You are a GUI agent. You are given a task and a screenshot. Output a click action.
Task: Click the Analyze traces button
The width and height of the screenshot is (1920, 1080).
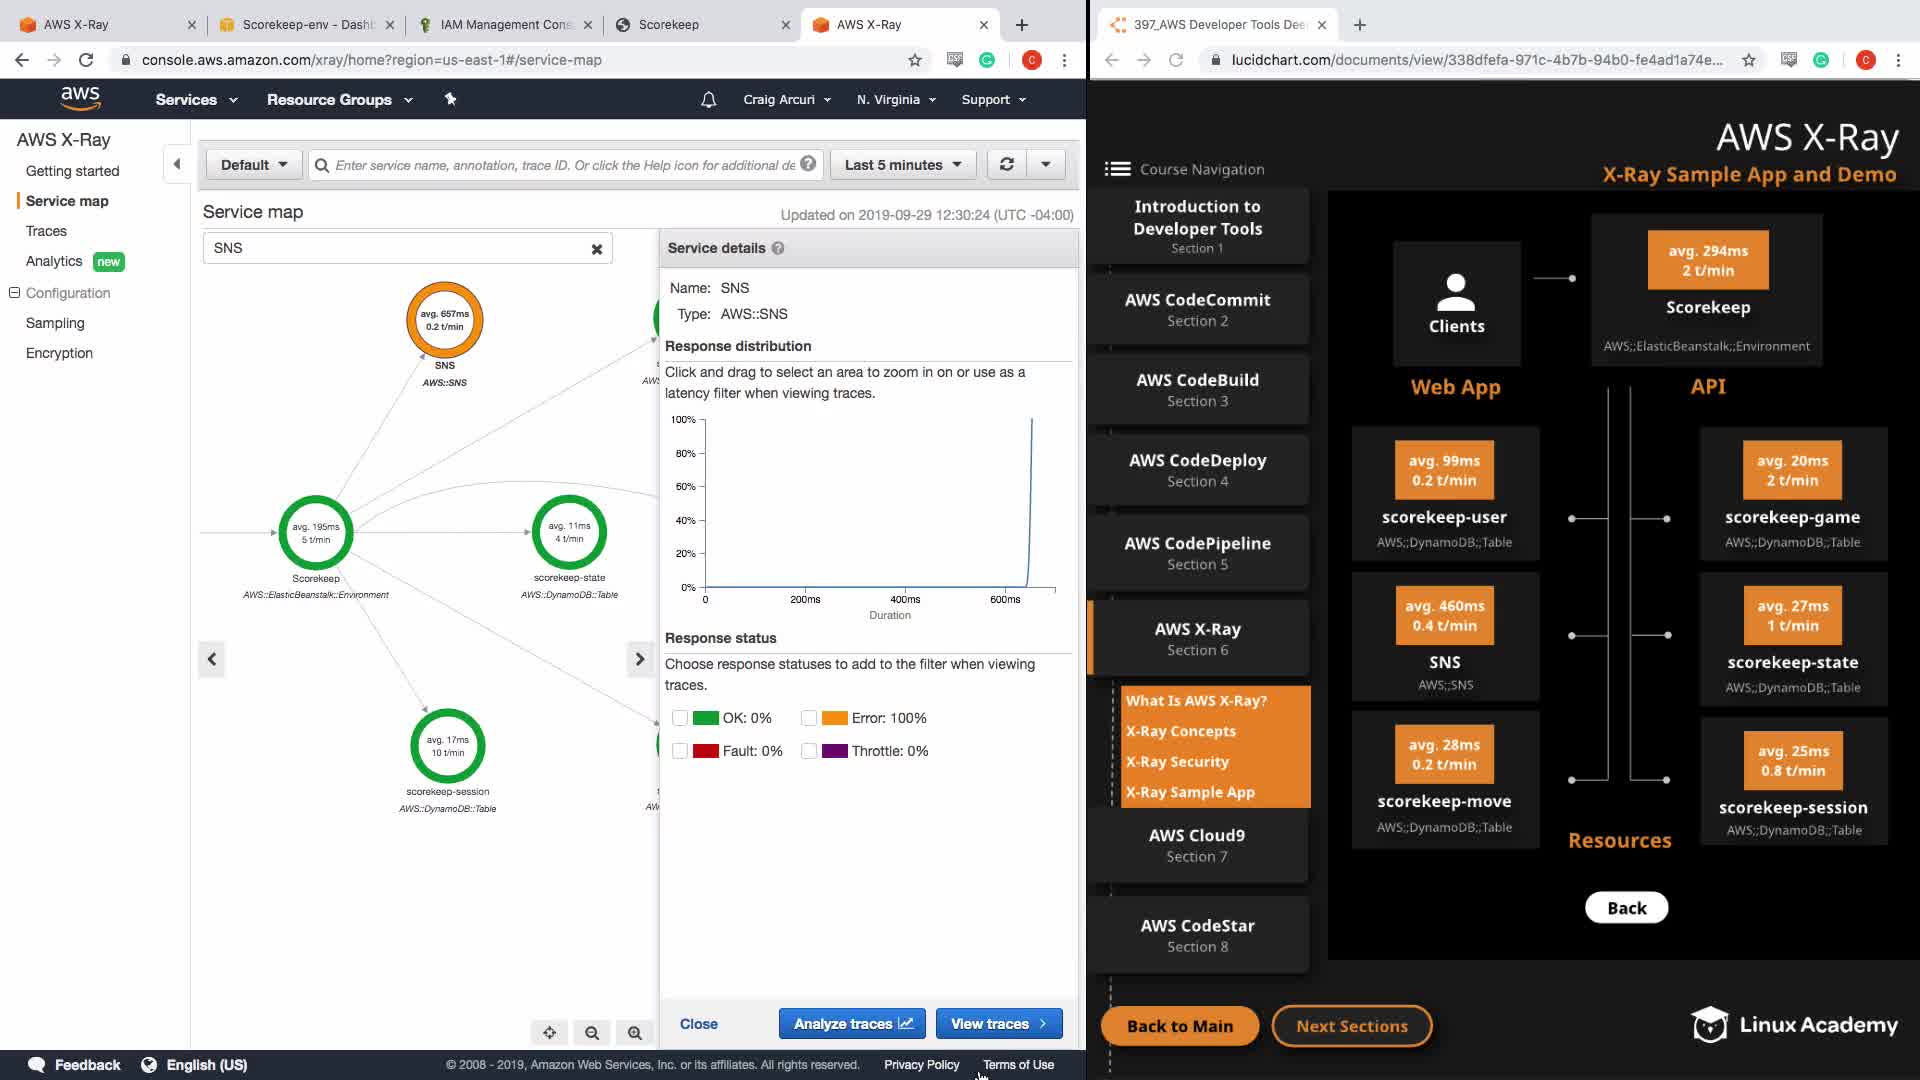coord(852,1024)
